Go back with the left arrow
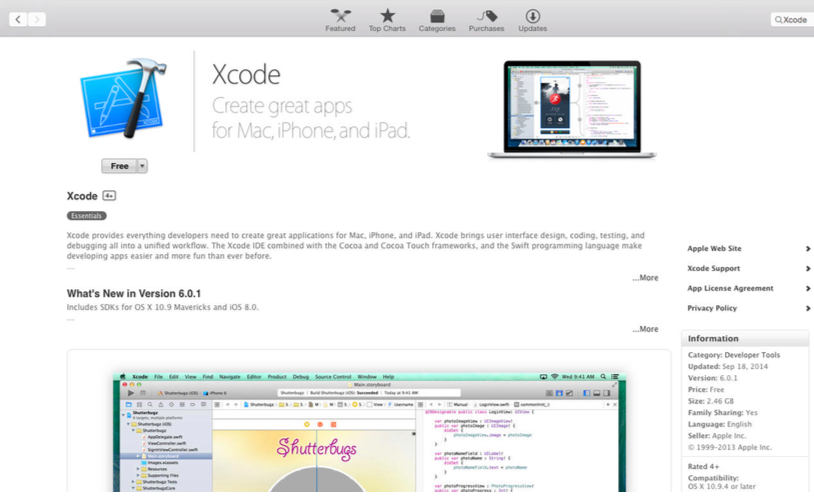 pos(18,19)
